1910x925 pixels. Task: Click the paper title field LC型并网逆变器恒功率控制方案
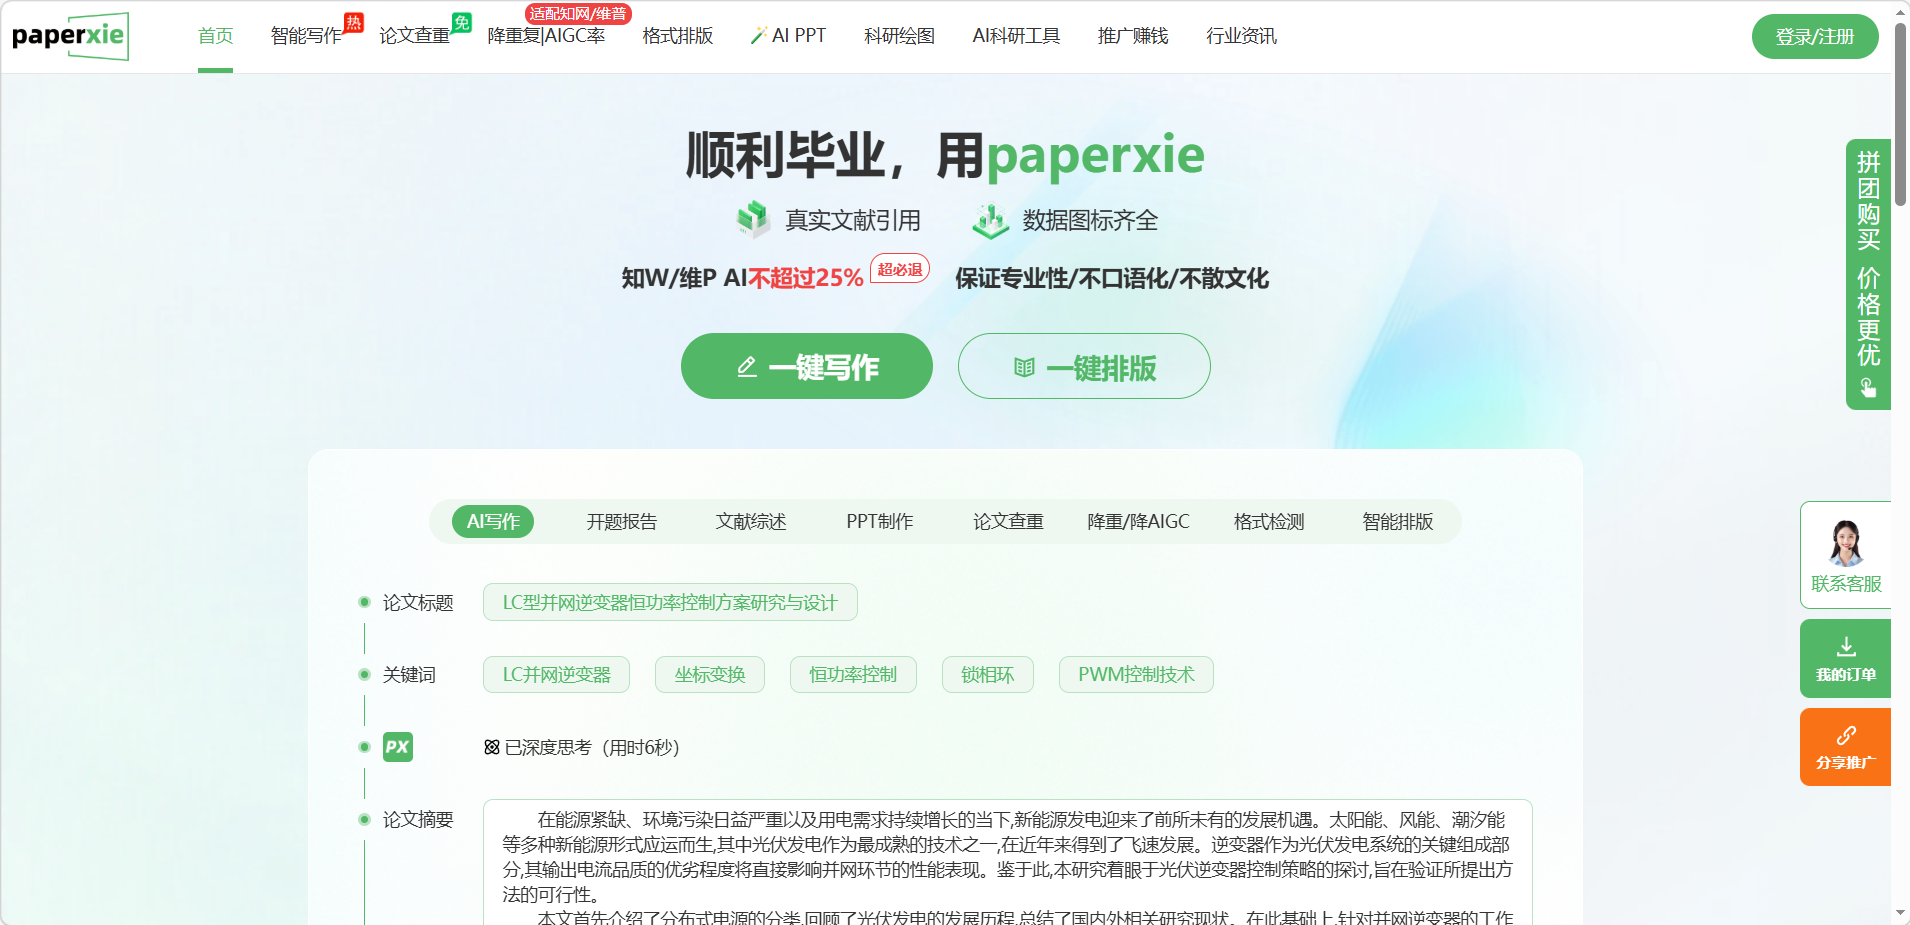[670, 602]
